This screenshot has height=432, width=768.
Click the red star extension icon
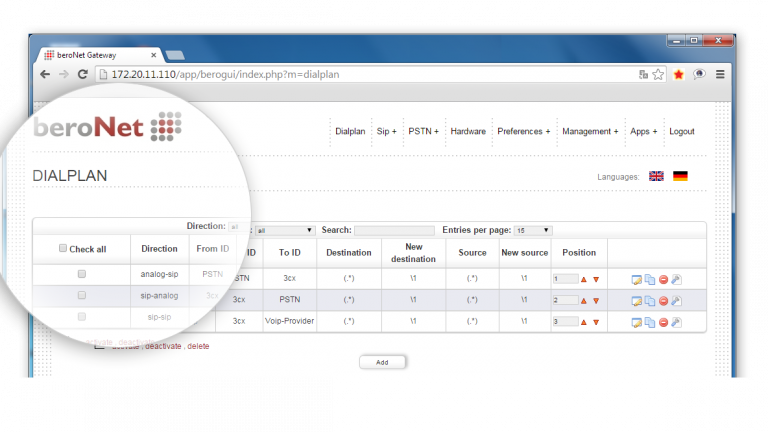679,74
